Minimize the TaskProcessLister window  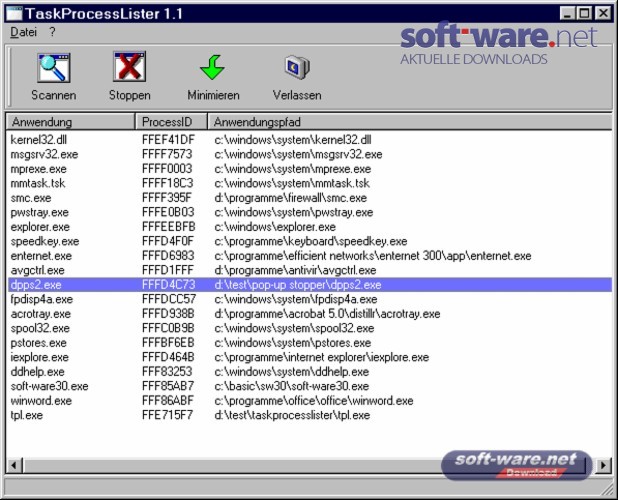pyautogui.click(x=568, y=14)
